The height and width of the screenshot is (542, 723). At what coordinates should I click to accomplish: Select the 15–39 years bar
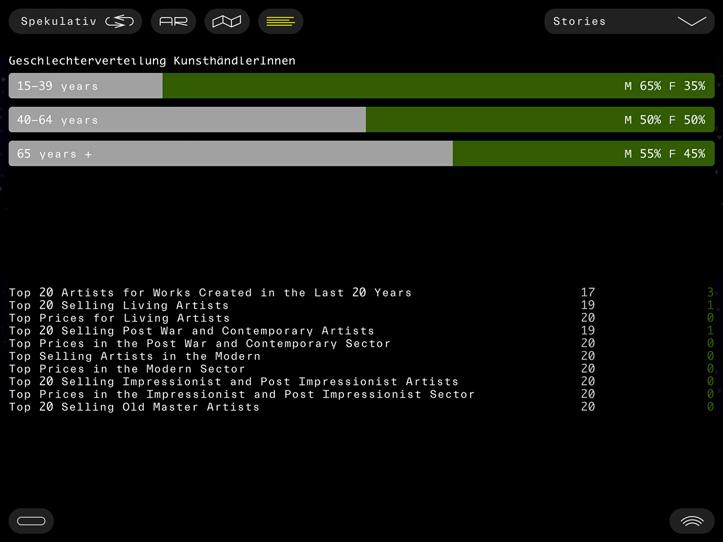click(x=362, y=86)
